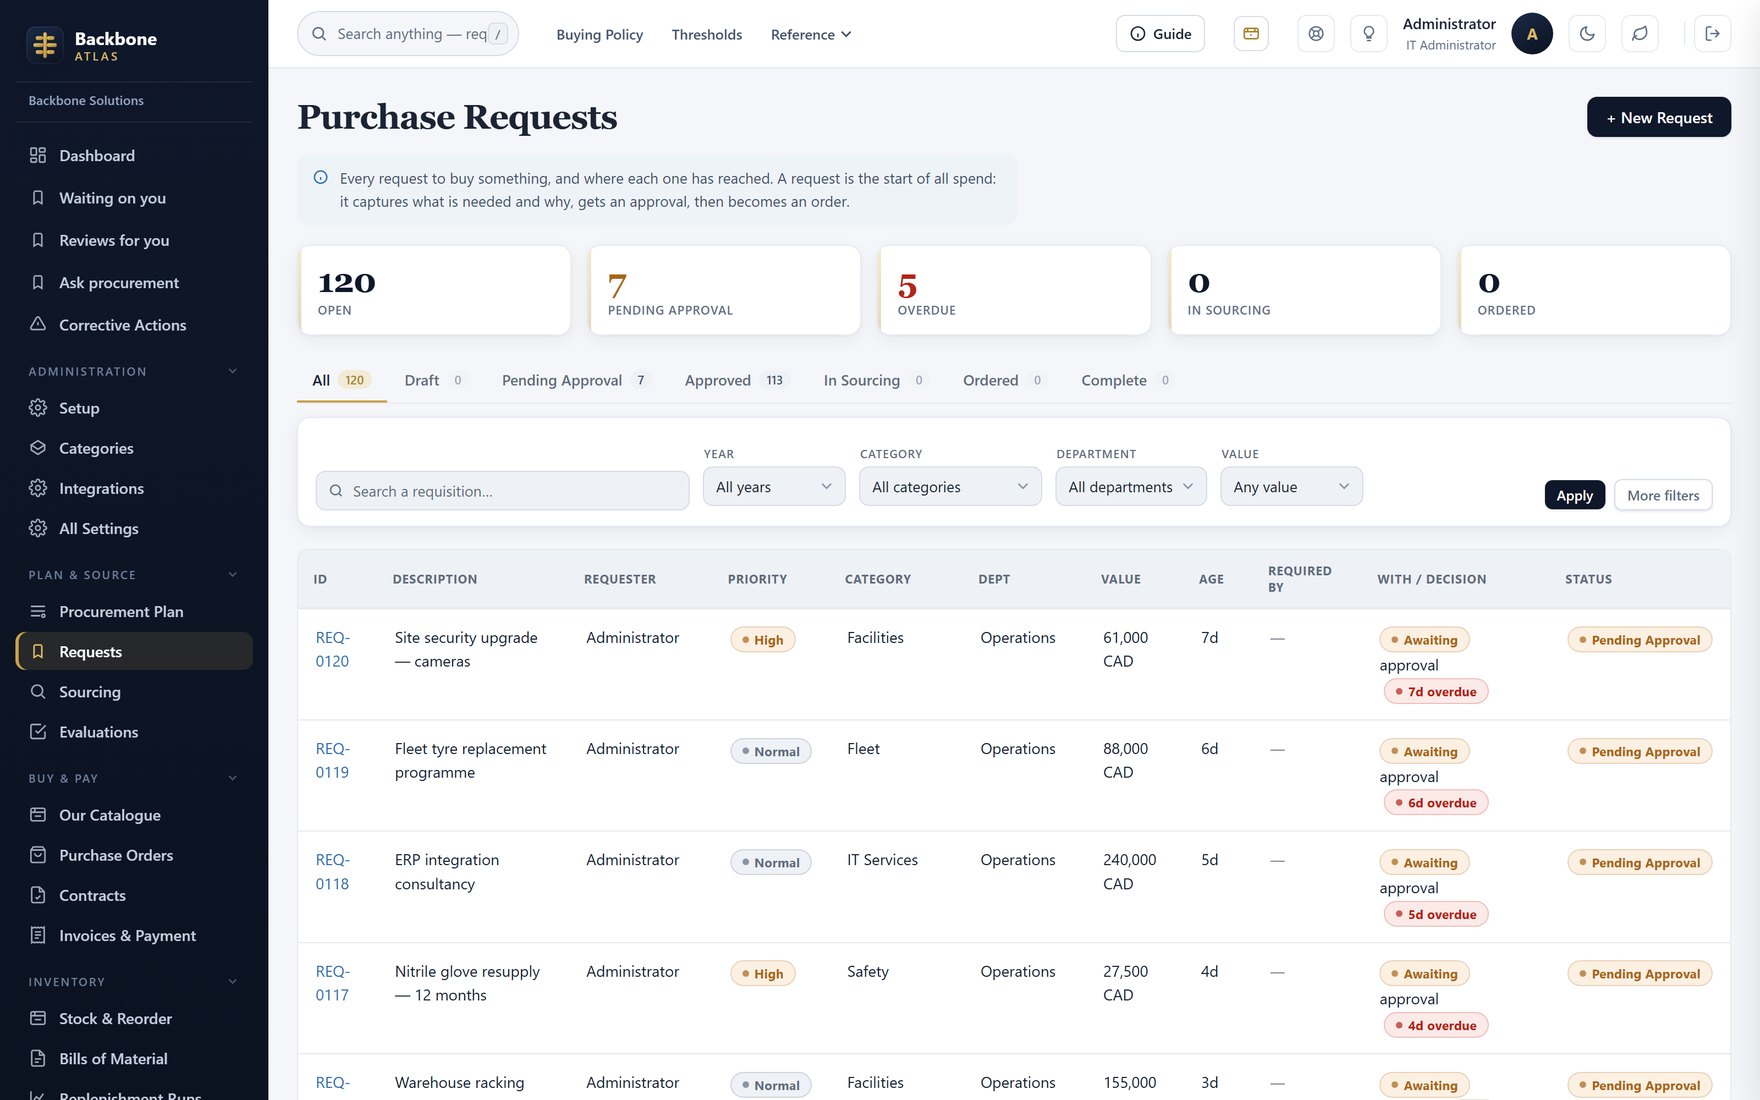The height and width of the screenshot is (1100, 1760).
Task: Open Ask procurement bookmark icon
Action: pyautogui.click(x=38, y=283)
